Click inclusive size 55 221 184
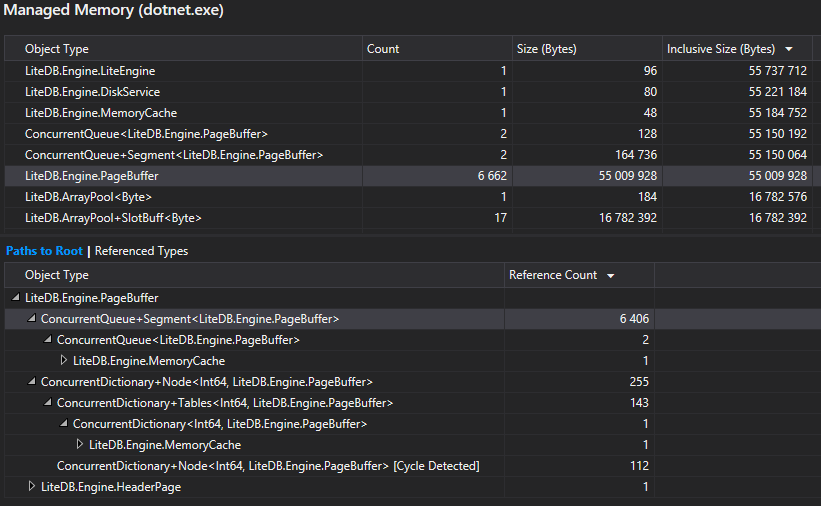 point(778,92)
